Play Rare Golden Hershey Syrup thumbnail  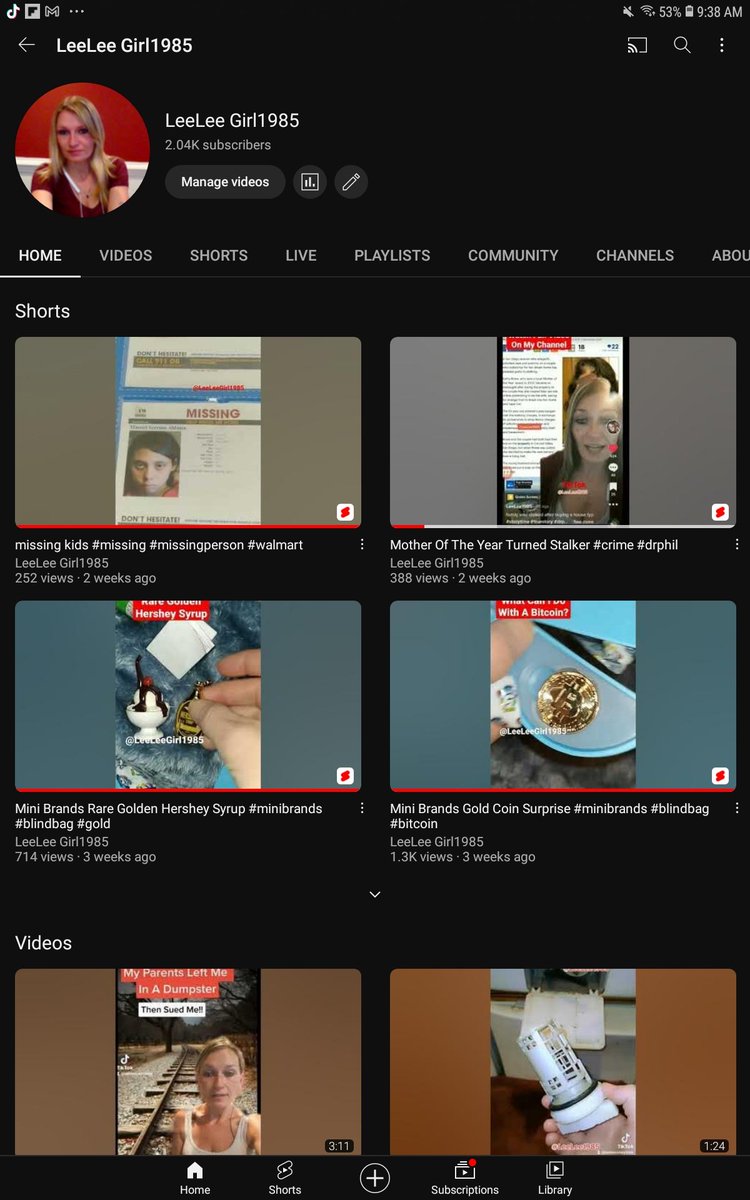click(188, 696)
